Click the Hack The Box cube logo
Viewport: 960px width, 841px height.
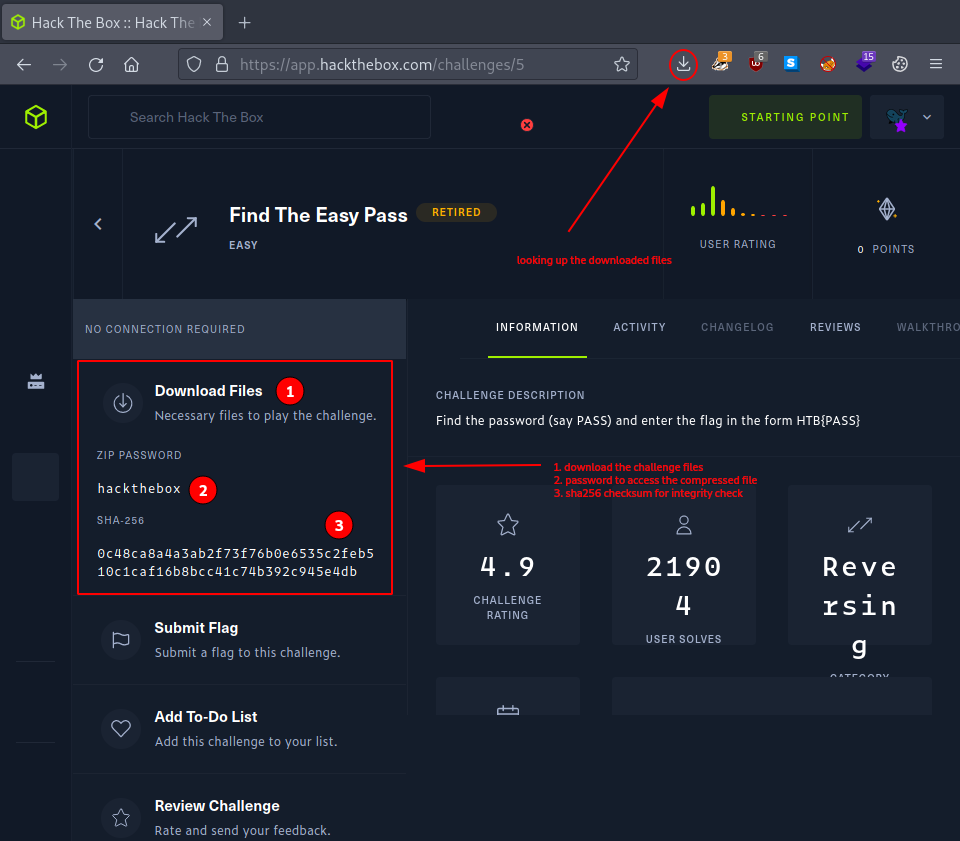point(36,117)
